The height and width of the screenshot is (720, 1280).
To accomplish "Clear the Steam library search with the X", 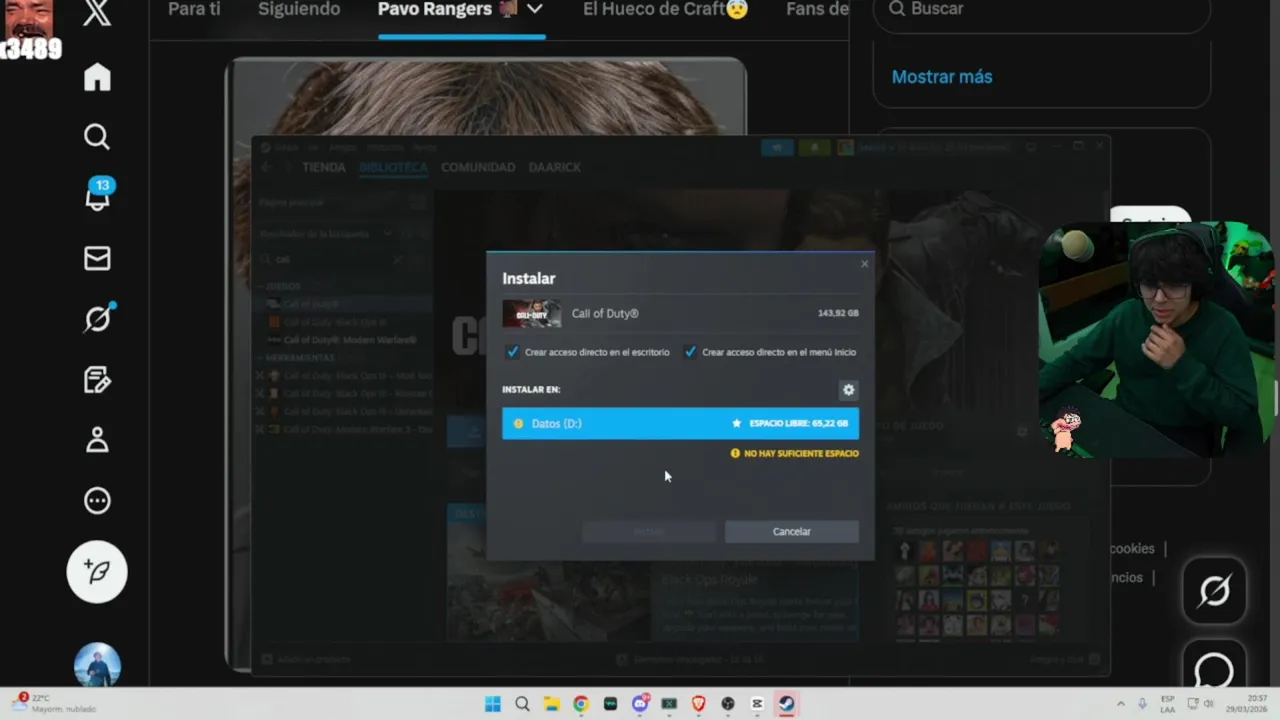I will pyautogui.click(x=397, y=260).
